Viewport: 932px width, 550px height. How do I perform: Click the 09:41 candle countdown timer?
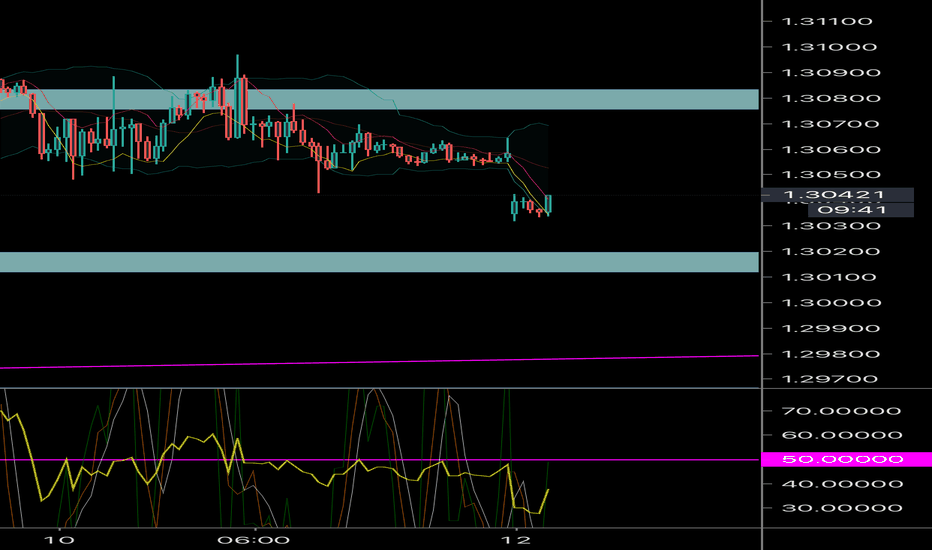838,210
